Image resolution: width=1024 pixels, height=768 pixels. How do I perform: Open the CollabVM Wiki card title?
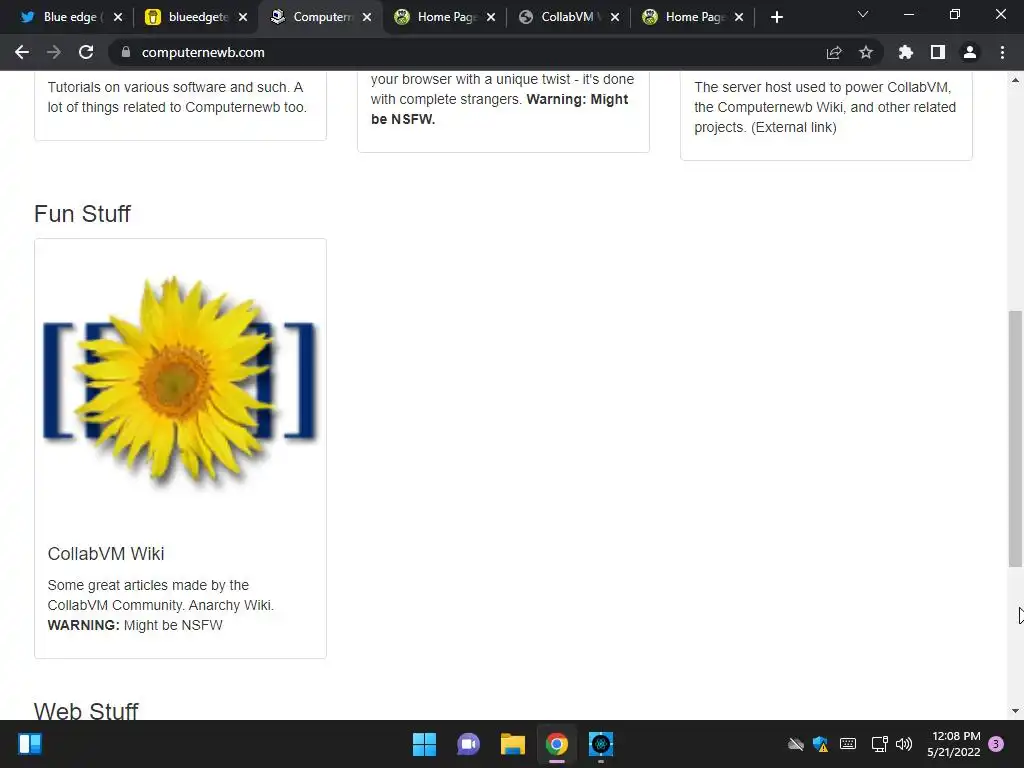point(106,554)
